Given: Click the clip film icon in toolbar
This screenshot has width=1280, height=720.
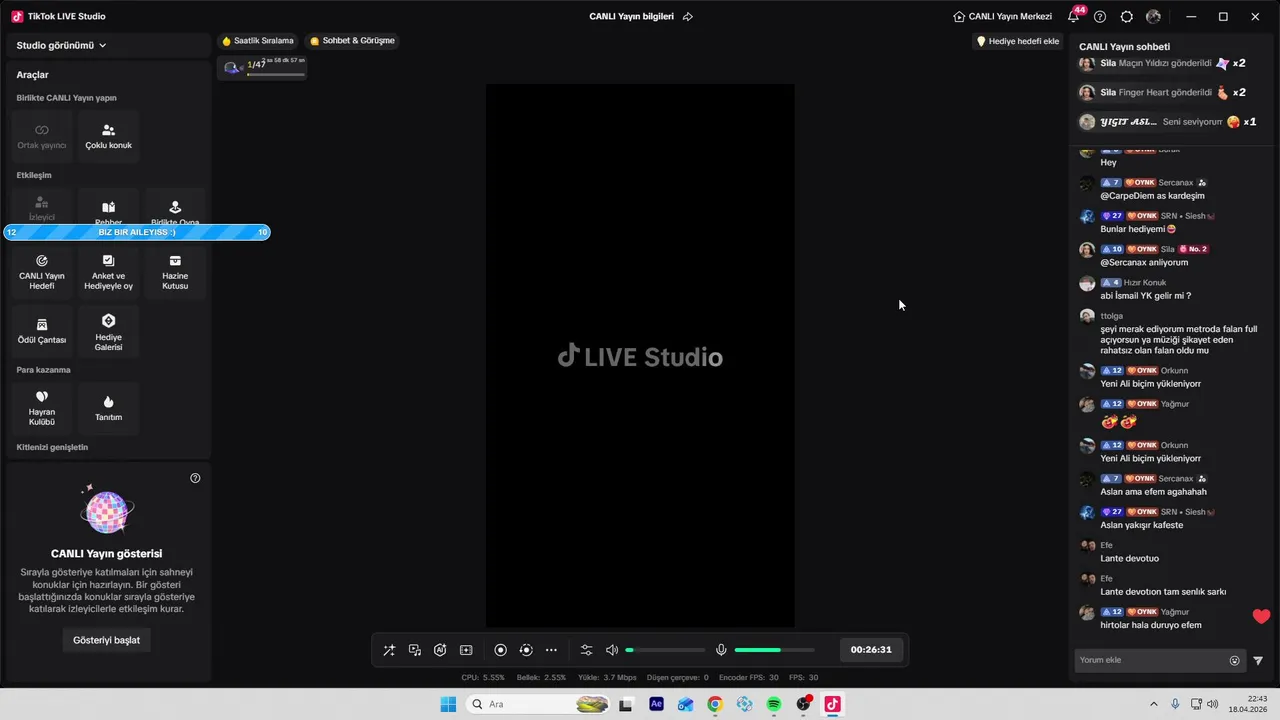Looking at the screenshot, I should point(466,650).
